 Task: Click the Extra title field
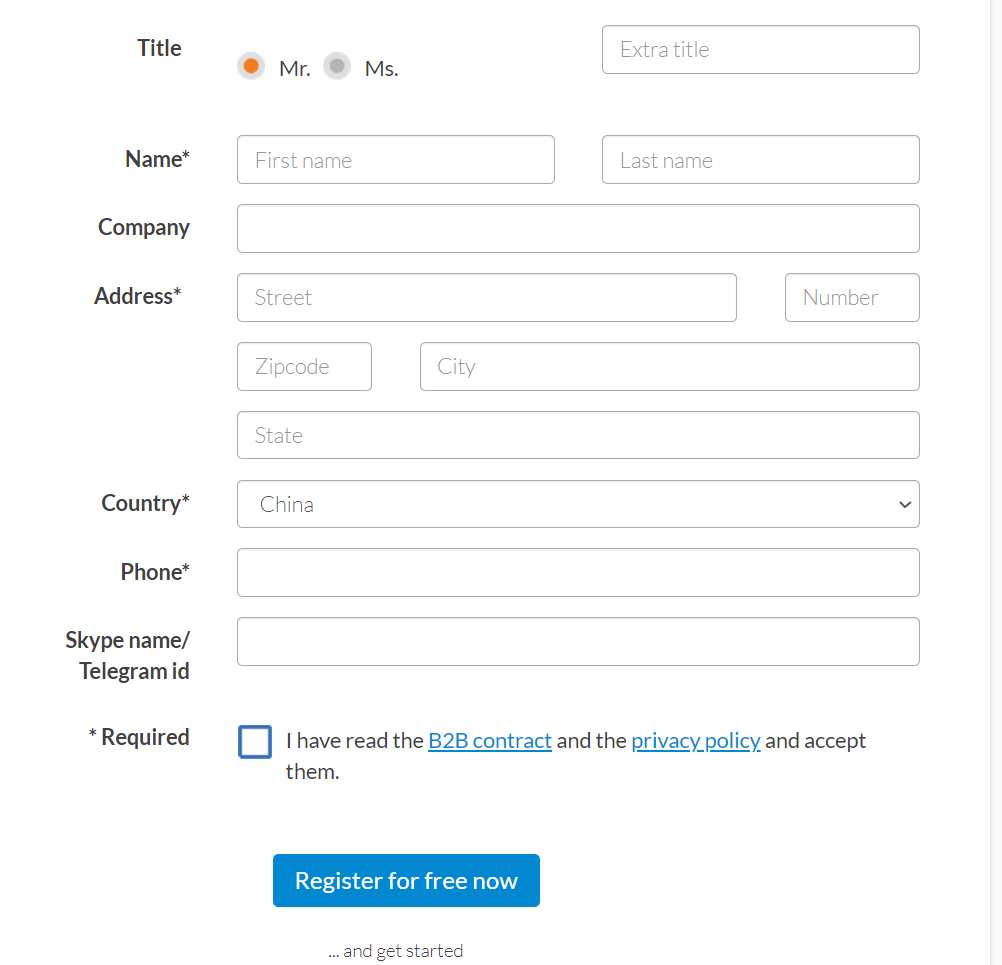pos(760,50)
